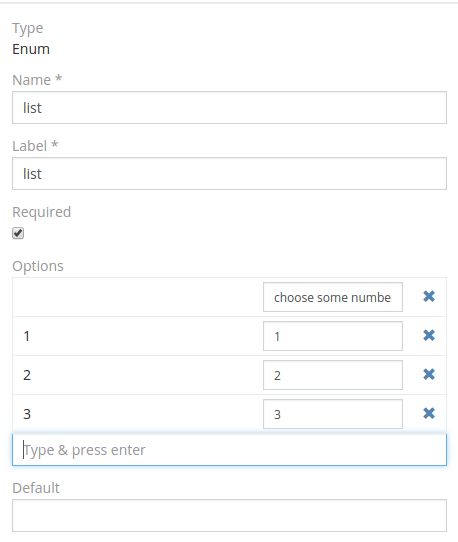This screenshot has width=458, height=542.
Task: Edit the 'choose some numbe' label field
Action: tap(333, 297)
